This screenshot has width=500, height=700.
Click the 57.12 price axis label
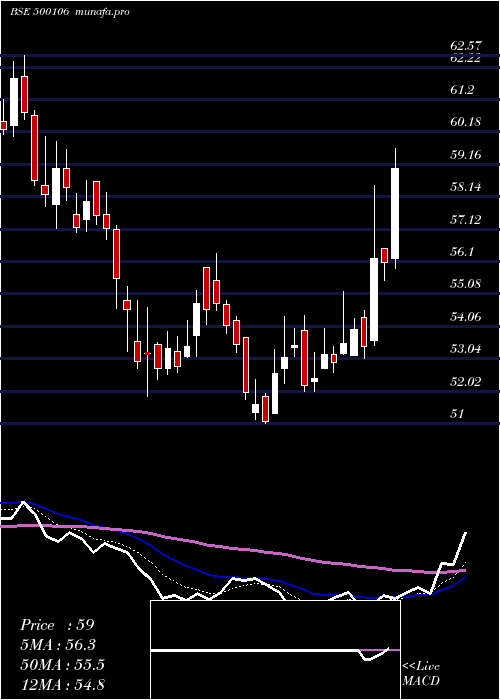pyautogui.click(x=466, y=219)
